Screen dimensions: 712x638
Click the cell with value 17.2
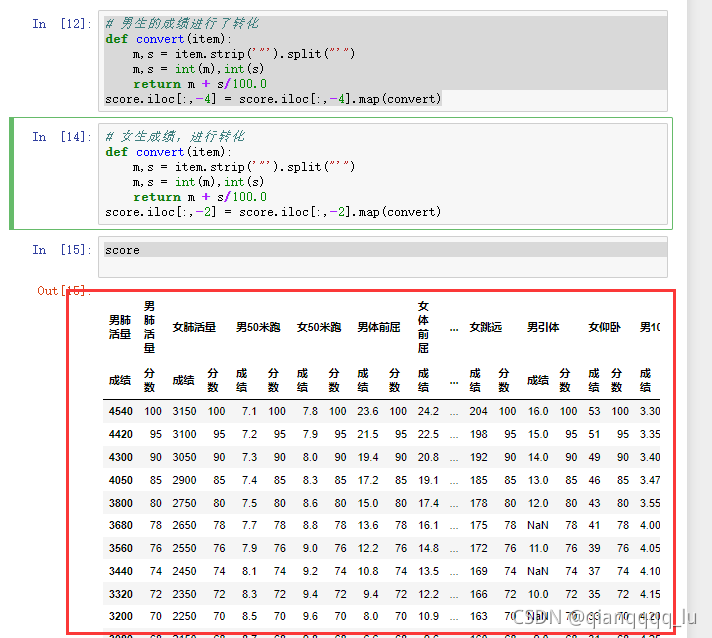[368, 480]
